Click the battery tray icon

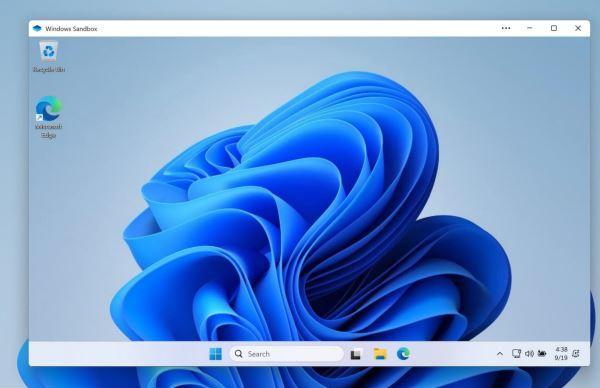(542, 354)
